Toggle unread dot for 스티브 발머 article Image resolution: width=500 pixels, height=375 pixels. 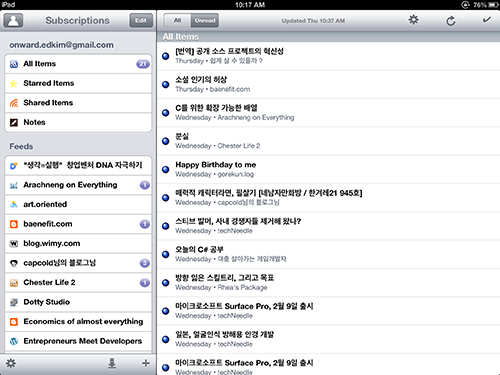point(166,226)
